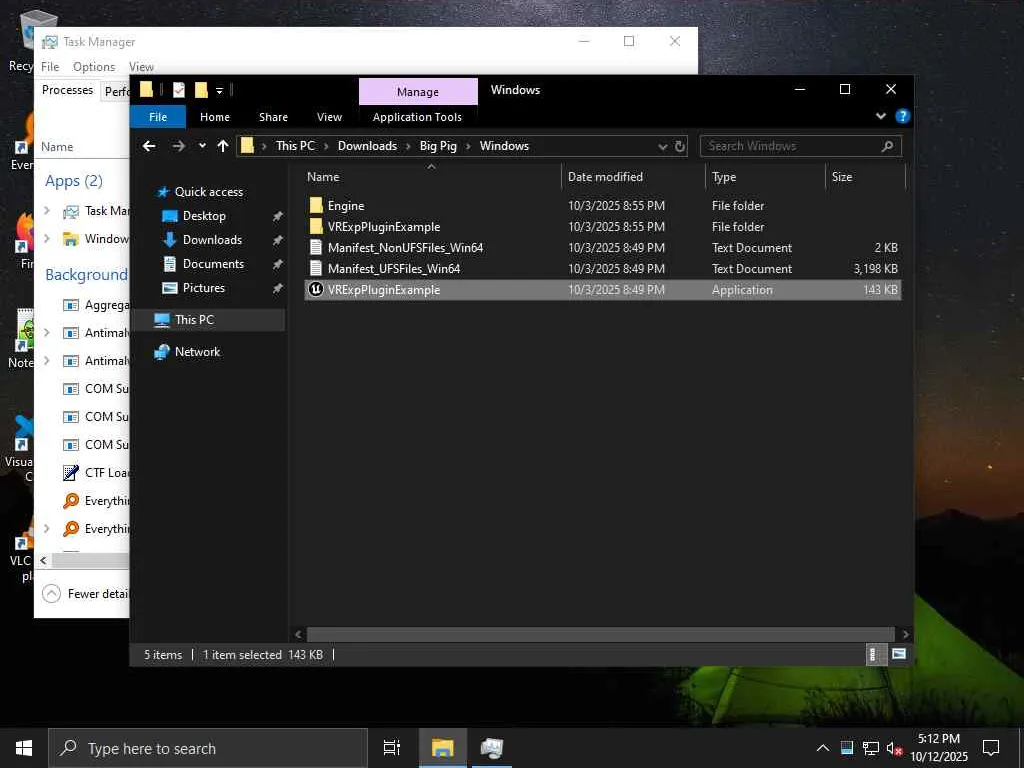
Task: Open Customize Quick Access Toolbar dropdown
Action: click(219, 91)
